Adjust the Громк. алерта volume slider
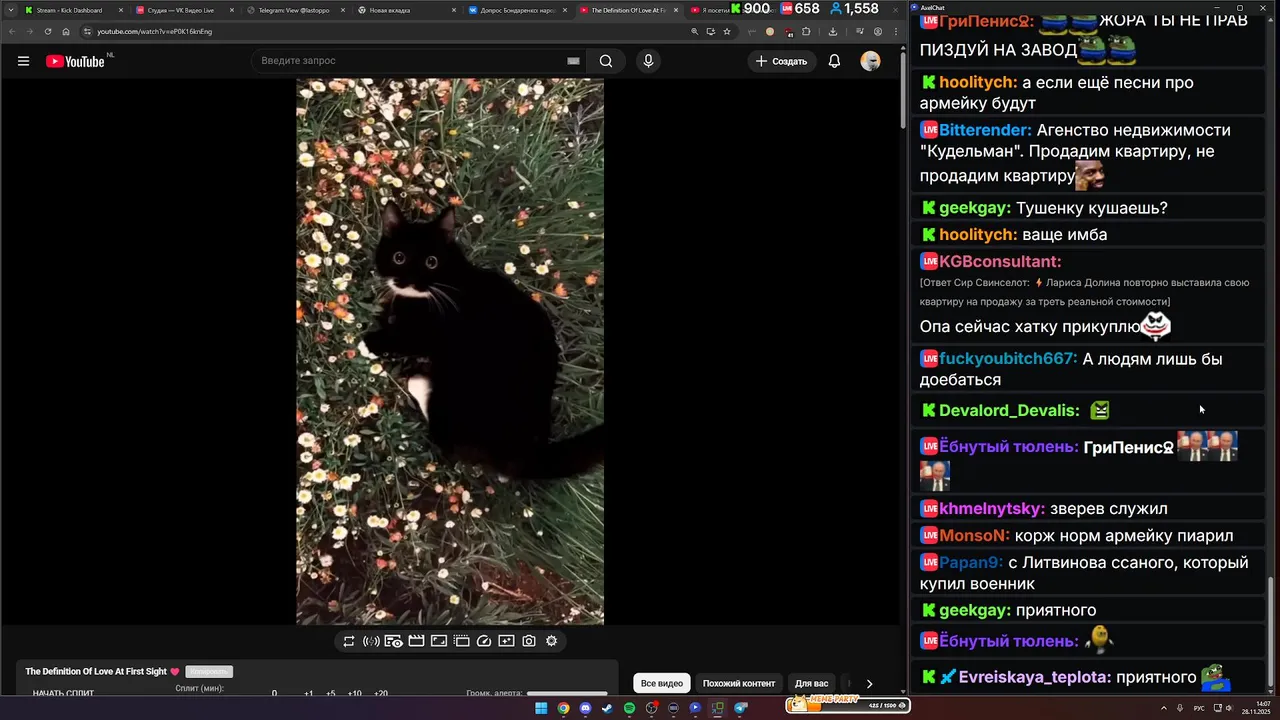1280x720 pixels. tap(567, 693)
